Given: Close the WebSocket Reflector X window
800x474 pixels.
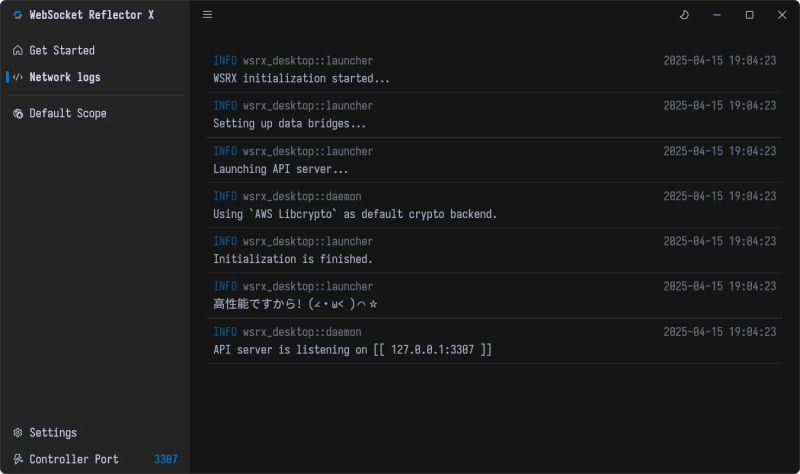Looking at the screenshot, I should (x=782, y=15).
